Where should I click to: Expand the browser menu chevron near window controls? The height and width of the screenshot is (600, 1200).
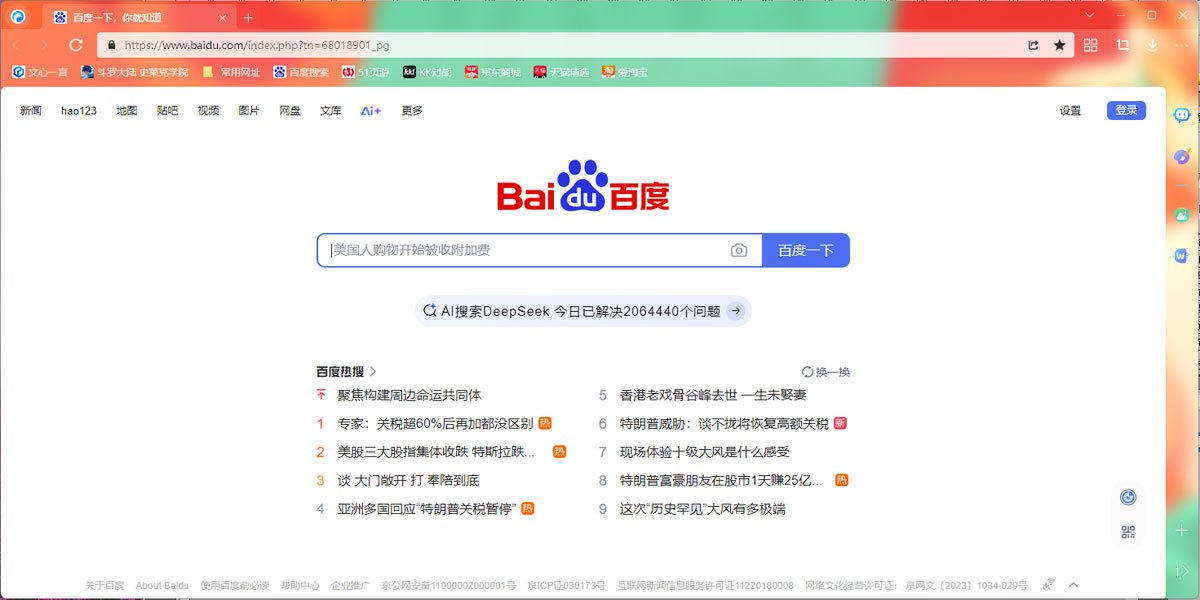1088,16
